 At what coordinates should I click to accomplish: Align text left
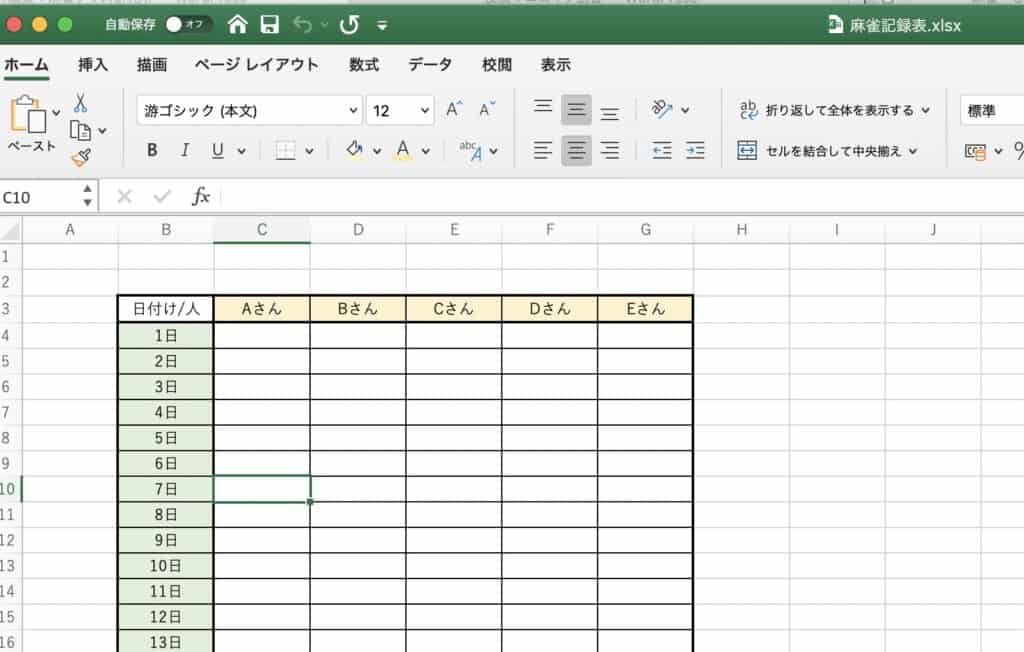pos(543,150)
